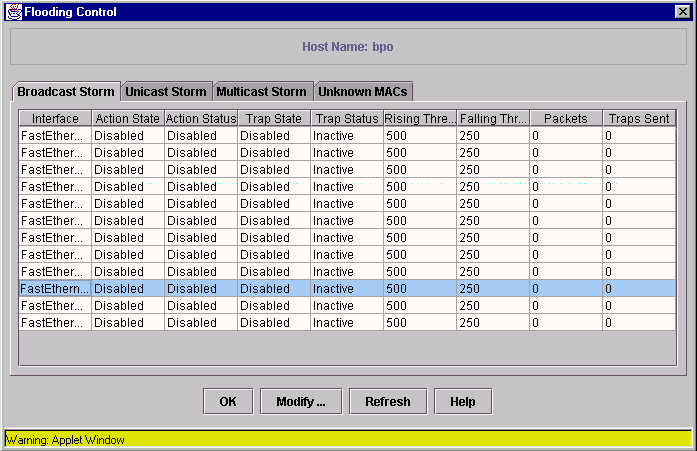Click the Trap Status column header
This screenshot has width=697, height=451.
click(346, 118)
